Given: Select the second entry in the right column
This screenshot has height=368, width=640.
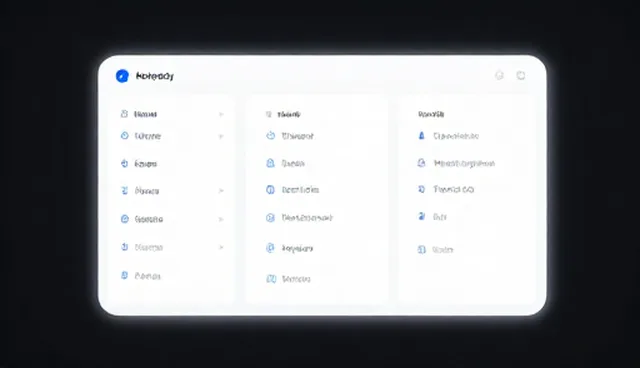Looking at the screenshot, I should (464, 164).
